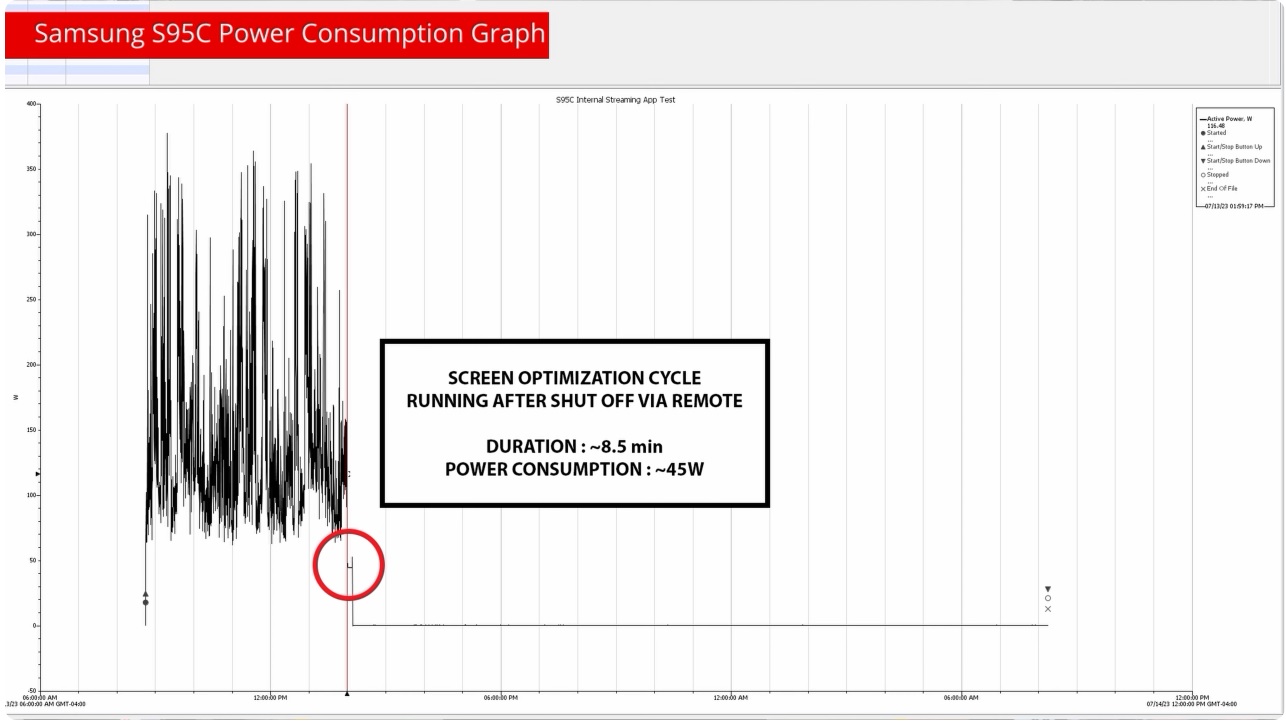Click the cursor value arrow on the Y axis
Viewport: 1286px width, 722px height.
pos(38,473)
